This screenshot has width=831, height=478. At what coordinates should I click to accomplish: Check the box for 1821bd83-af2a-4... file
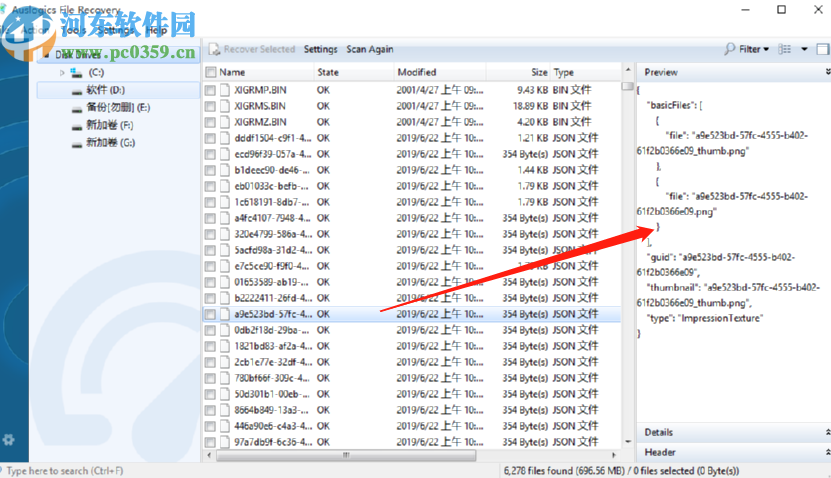coord(210,346)
